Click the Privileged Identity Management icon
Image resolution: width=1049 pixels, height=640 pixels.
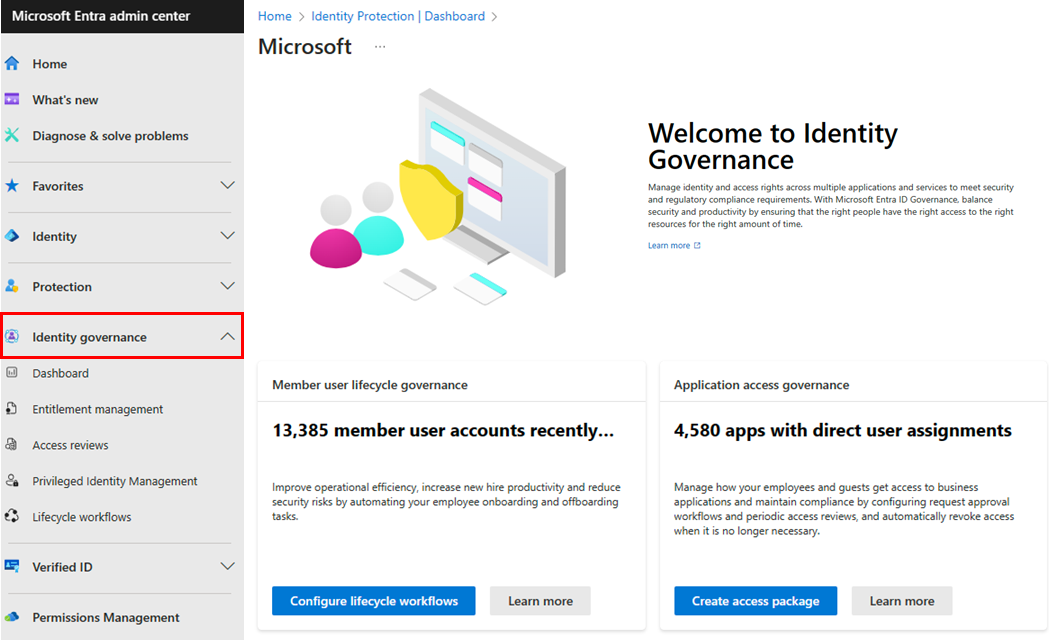coord(12,481)
